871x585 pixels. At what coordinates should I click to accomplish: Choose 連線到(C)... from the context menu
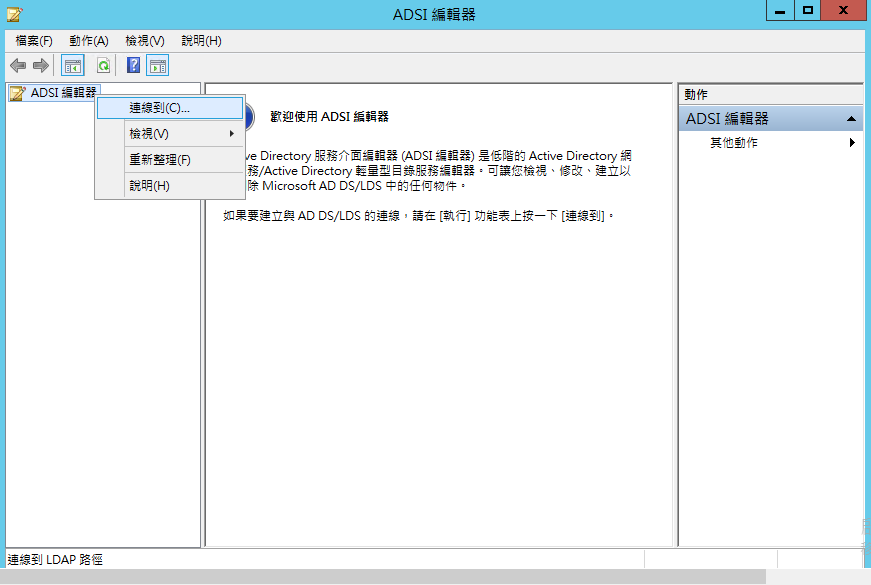[x=170, y=108]
